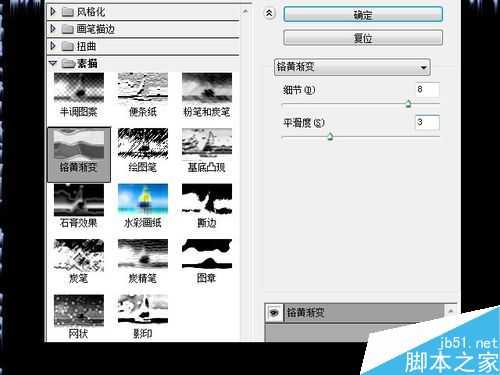Screen dimensions: 500x375
Task: Select the 铬黄渐变 filter thumbnail
Action: click(x=79, y=154)
